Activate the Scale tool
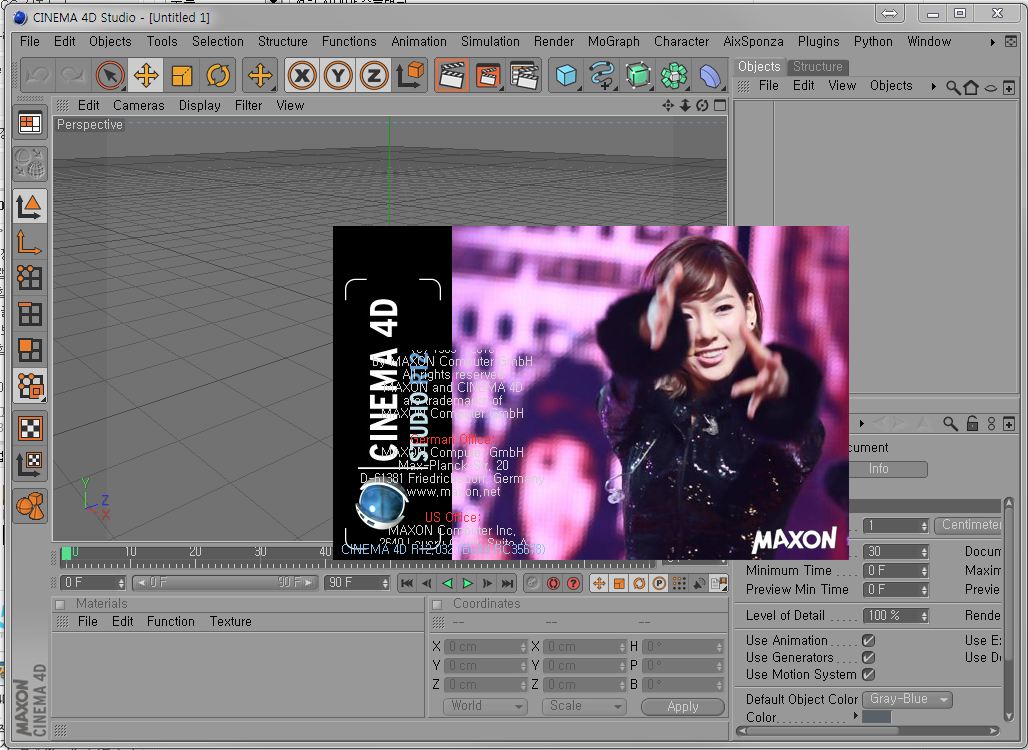This screenshot has height=750, width=1028. pyautogui.click(x=182, y=75)
